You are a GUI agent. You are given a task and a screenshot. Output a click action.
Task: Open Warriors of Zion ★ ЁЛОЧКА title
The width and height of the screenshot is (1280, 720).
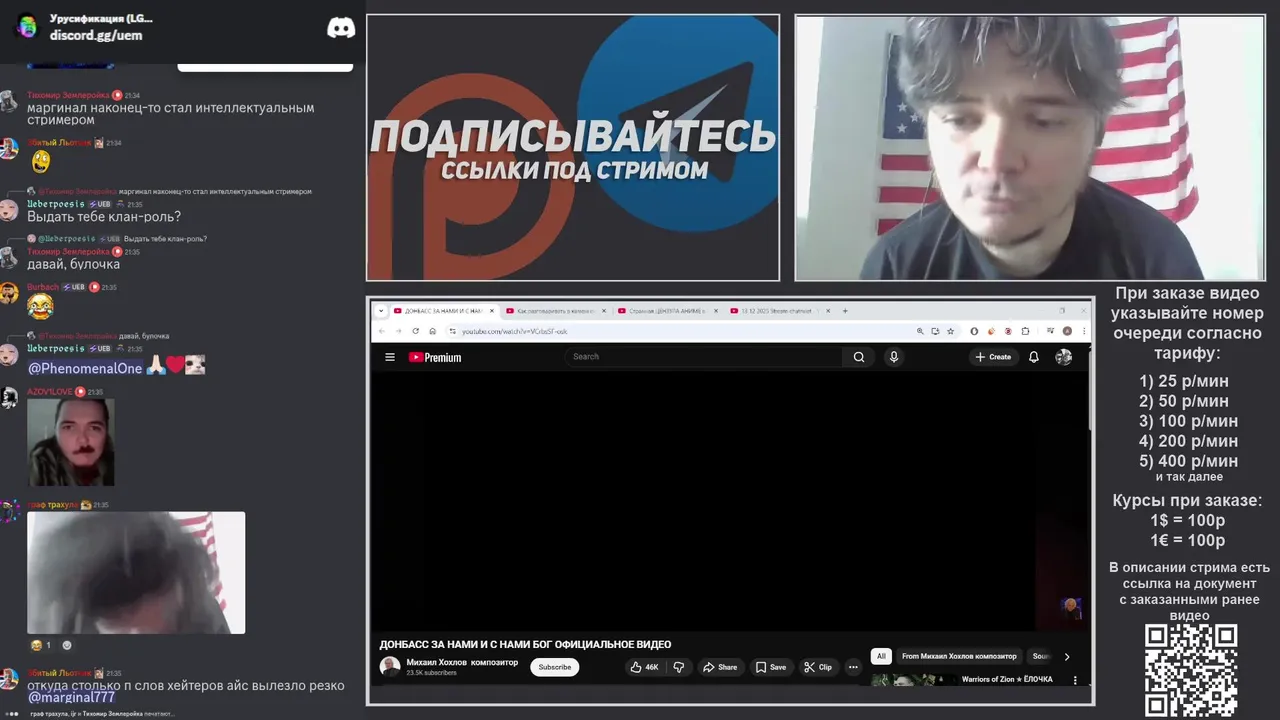[1007, 680]
